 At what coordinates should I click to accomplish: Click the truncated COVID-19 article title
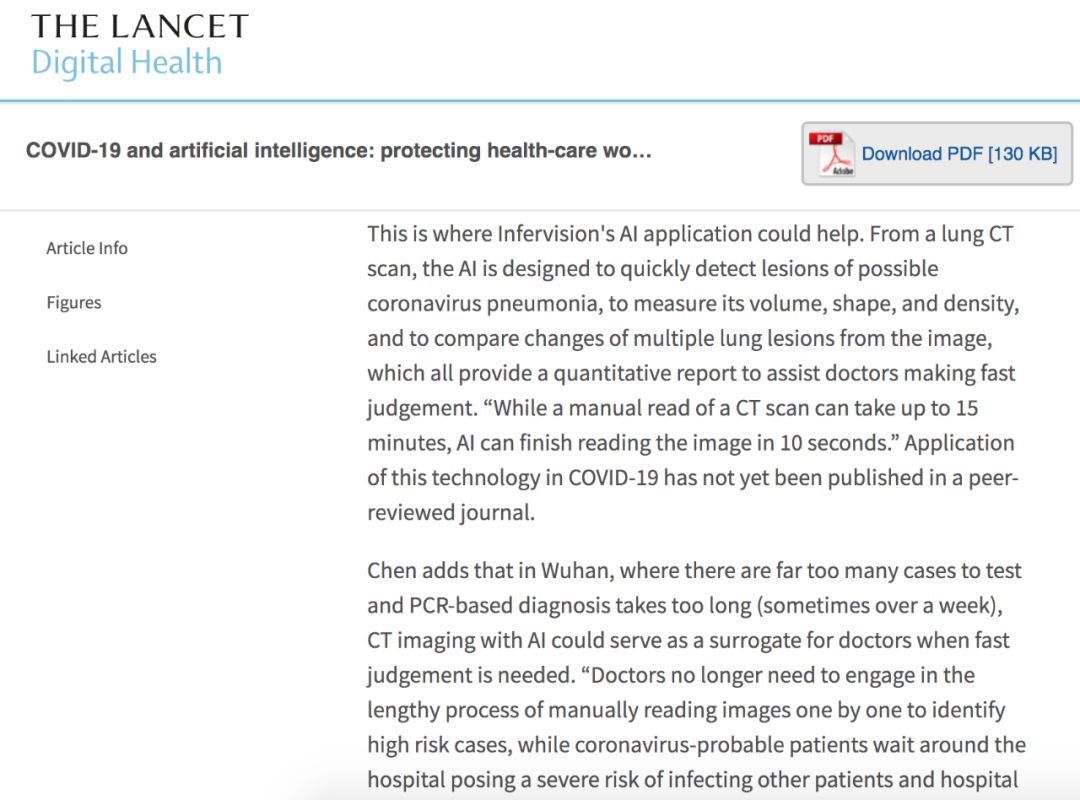(x=339, y=151)
